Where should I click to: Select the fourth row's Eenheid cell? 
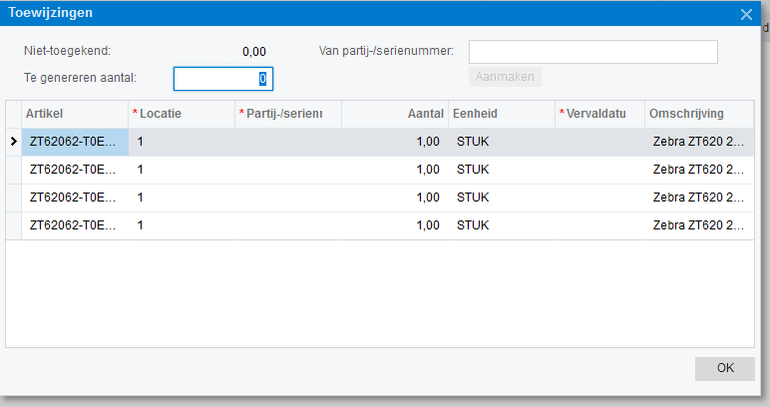pyautogui.click(x=500, y=226)
